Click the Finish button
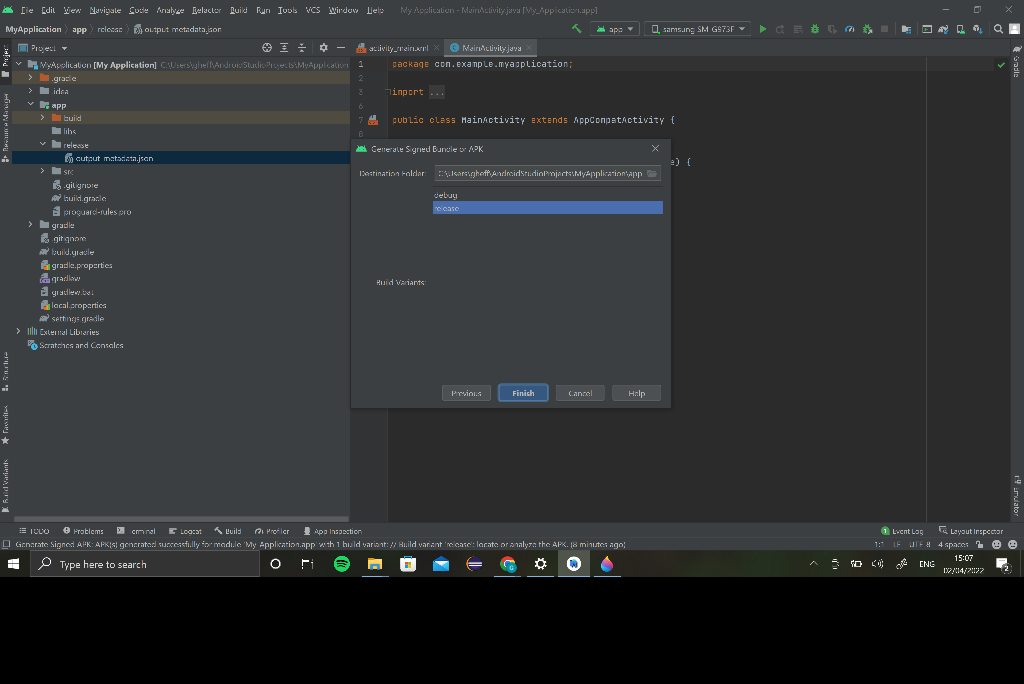1024x684 pixels. pyautogui.click(x=523, y=393)
